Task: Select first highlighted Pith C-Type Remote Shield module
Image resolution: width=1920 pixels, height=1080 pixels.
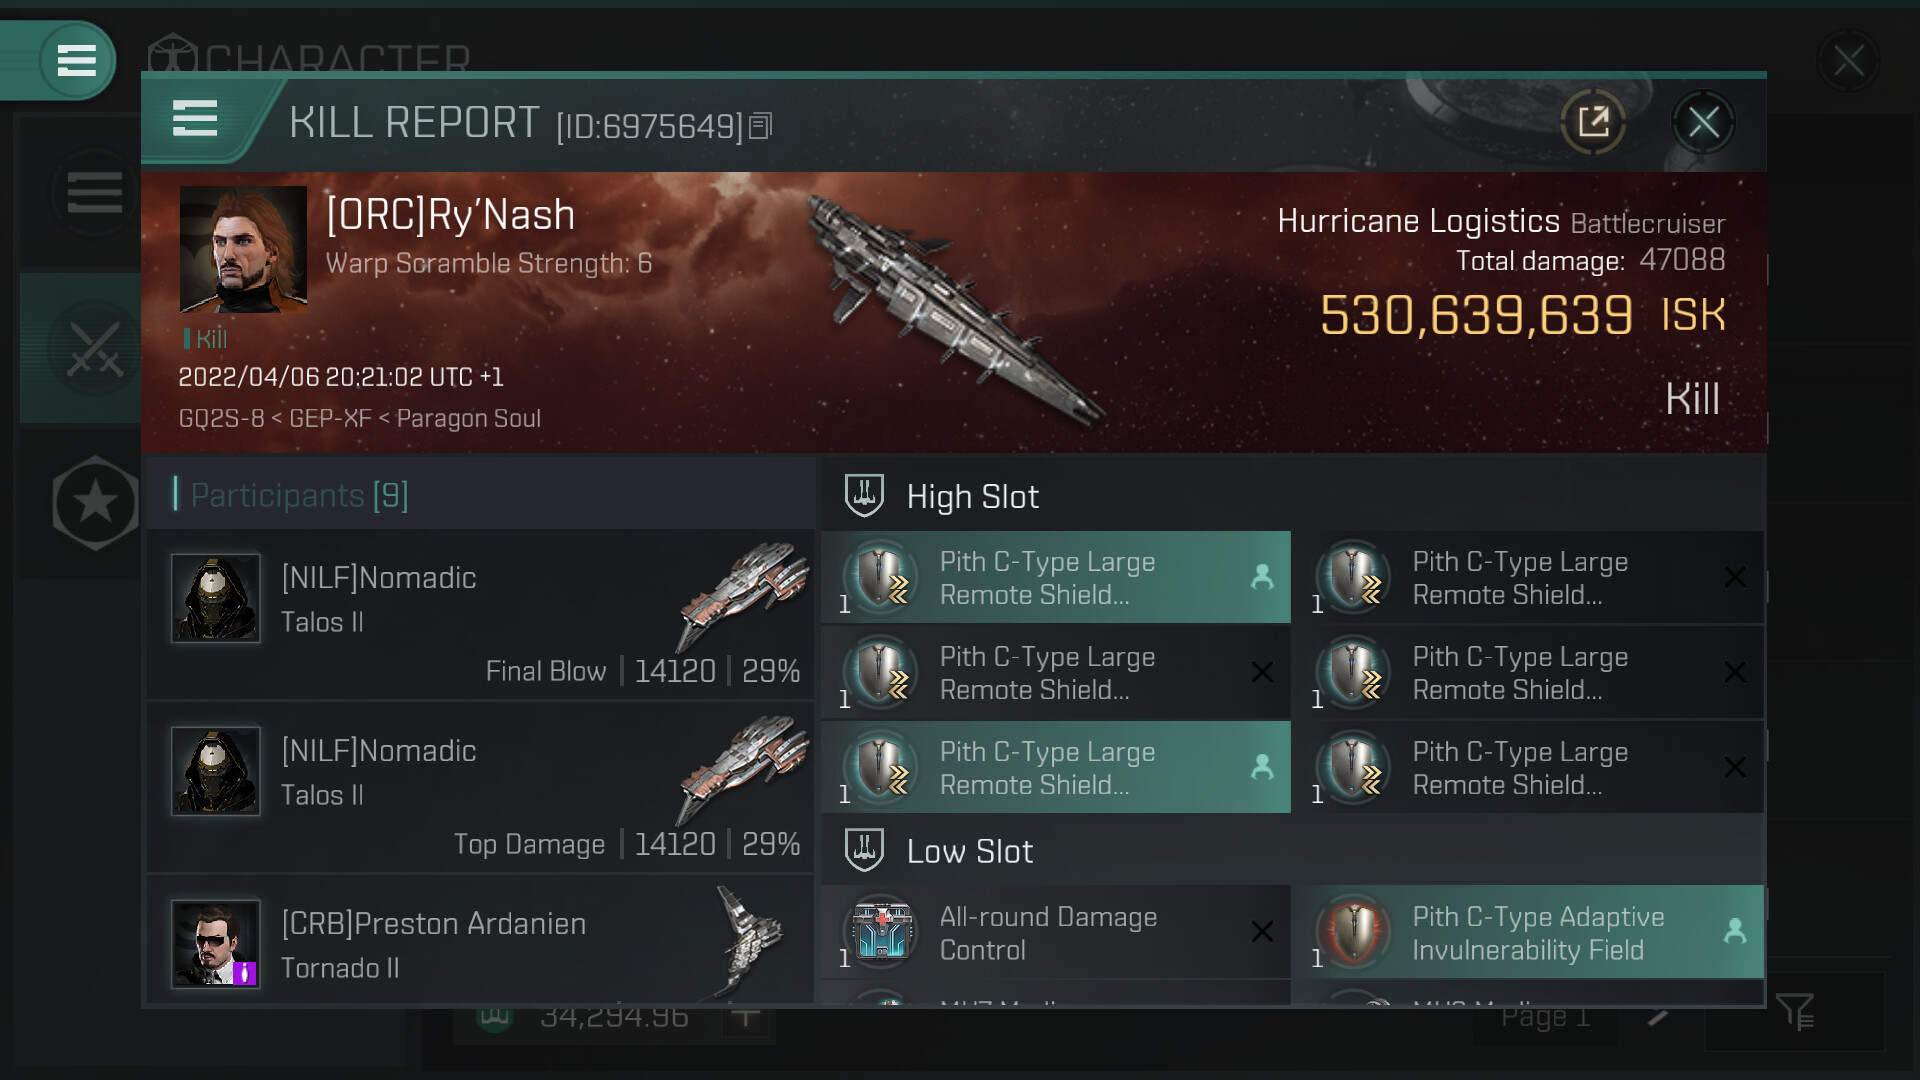Action: click(1056, 577)
